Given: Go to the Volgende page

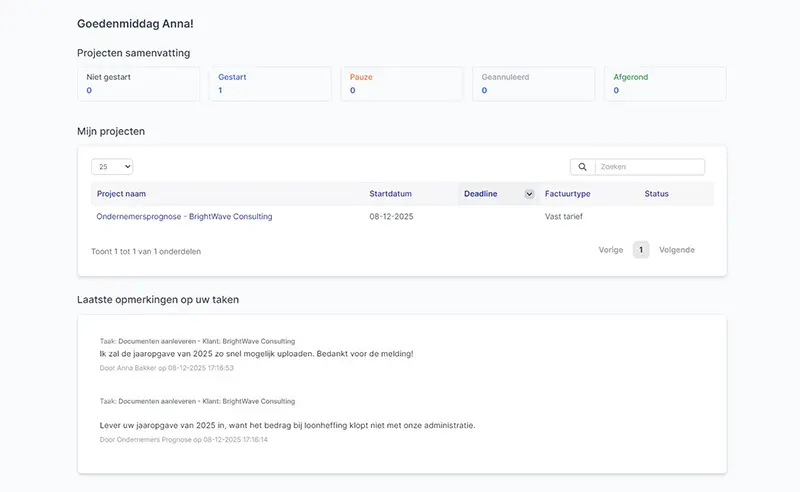Looking at the screenshot, I should pos(676,250).
